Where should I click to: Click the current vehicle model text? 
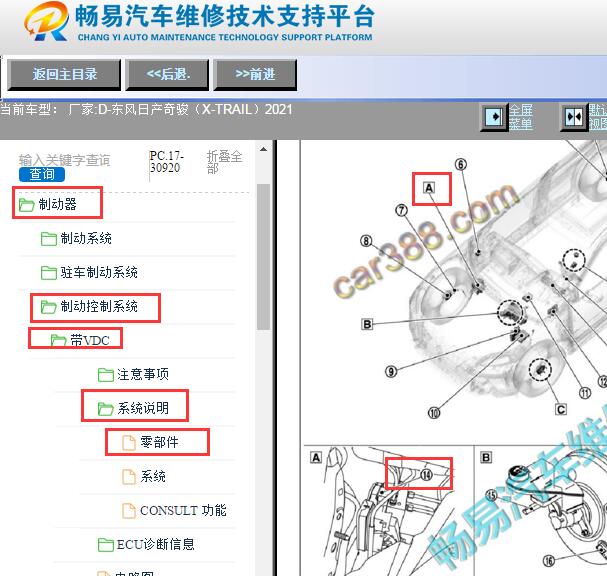coord(146,110)
